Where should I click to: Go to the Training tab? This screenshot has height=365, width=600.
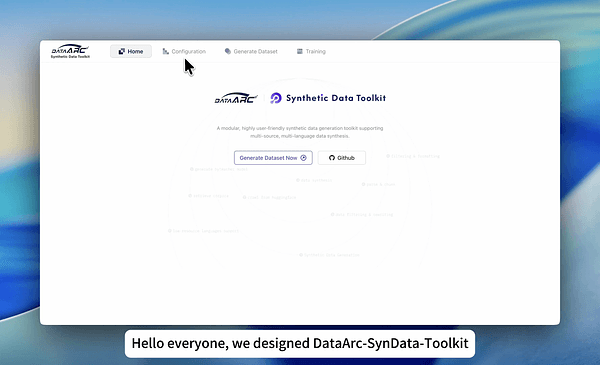click(x=311, y=51)
